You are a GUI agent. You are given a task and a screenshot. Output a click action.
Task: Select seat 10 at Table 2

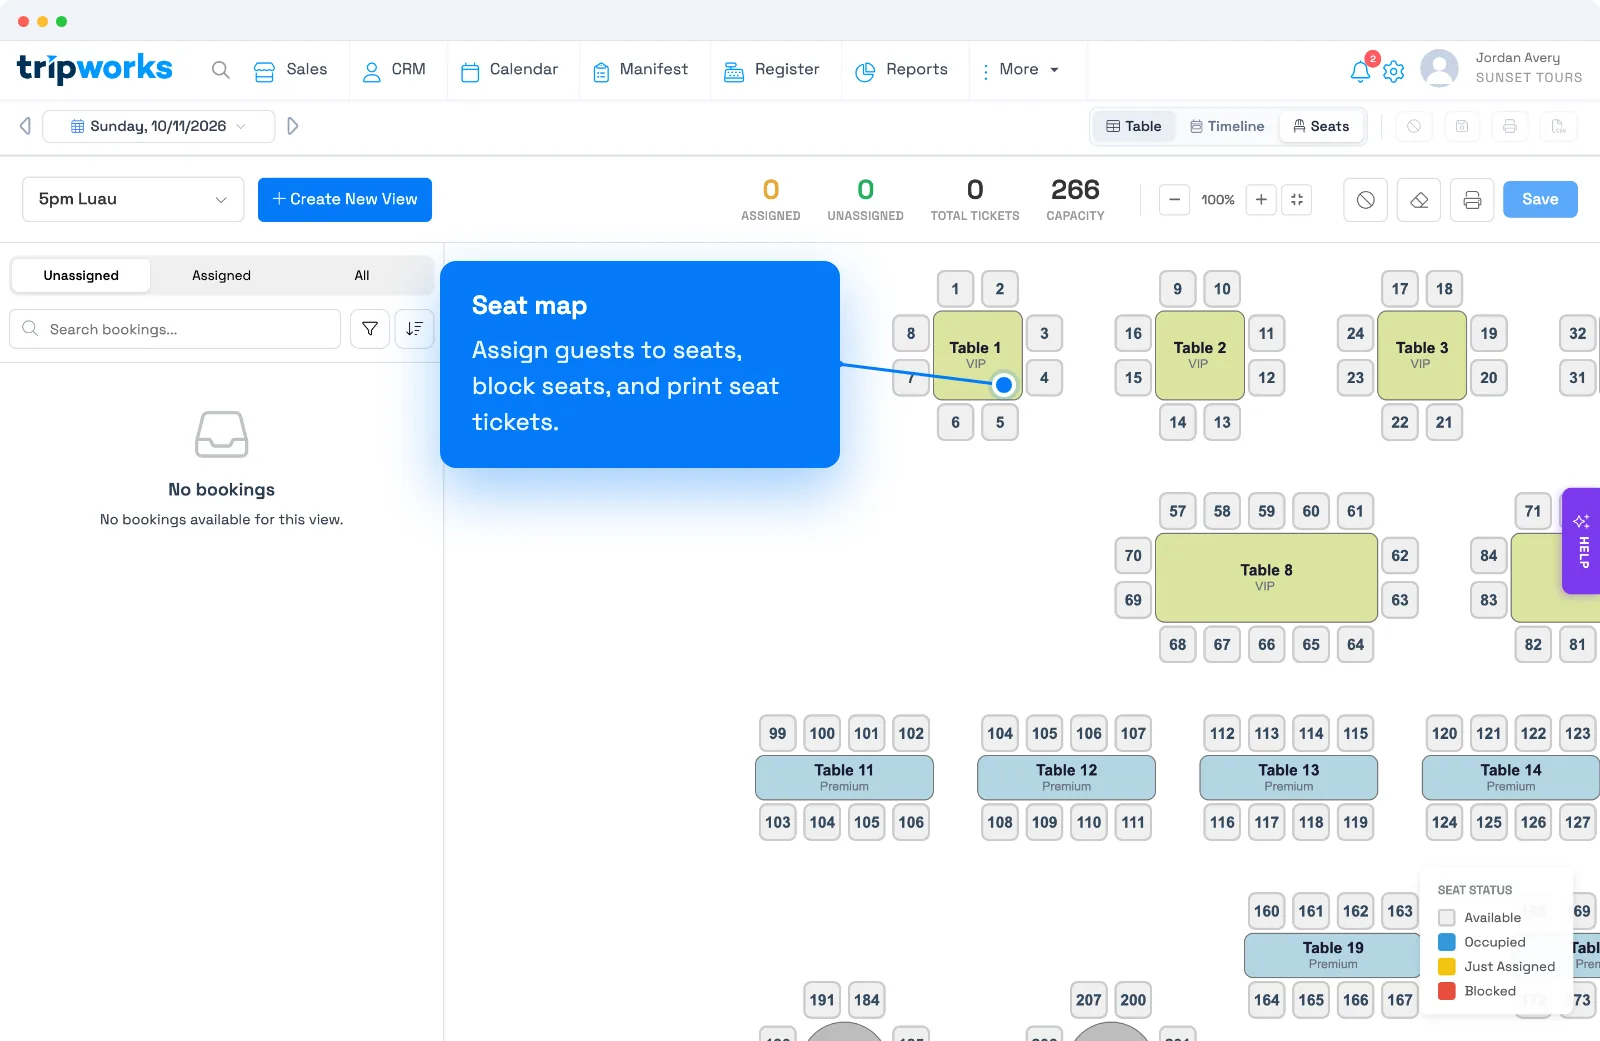click(1222, 289)
